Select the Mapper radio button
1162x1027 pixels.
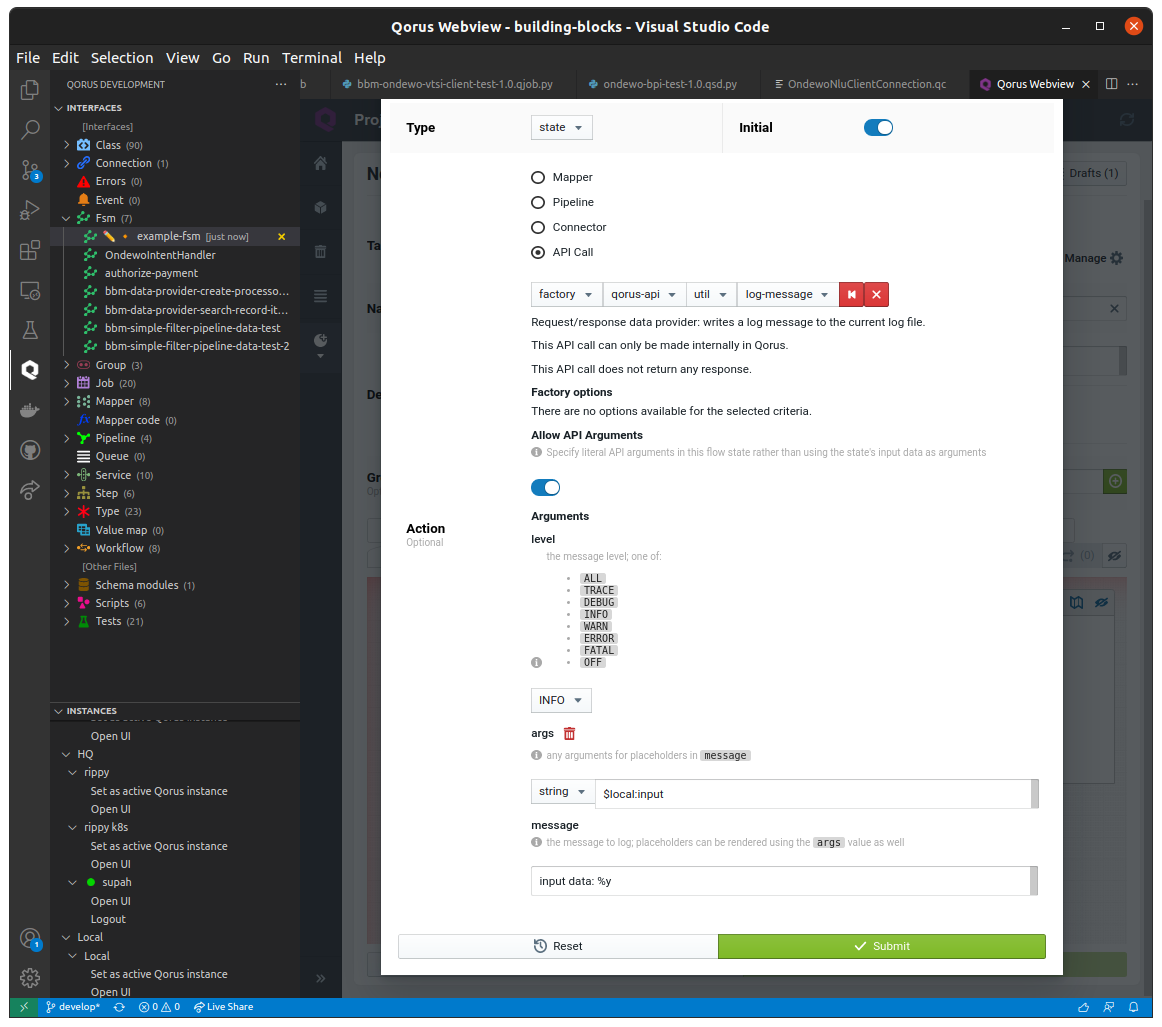click(538, 177)
